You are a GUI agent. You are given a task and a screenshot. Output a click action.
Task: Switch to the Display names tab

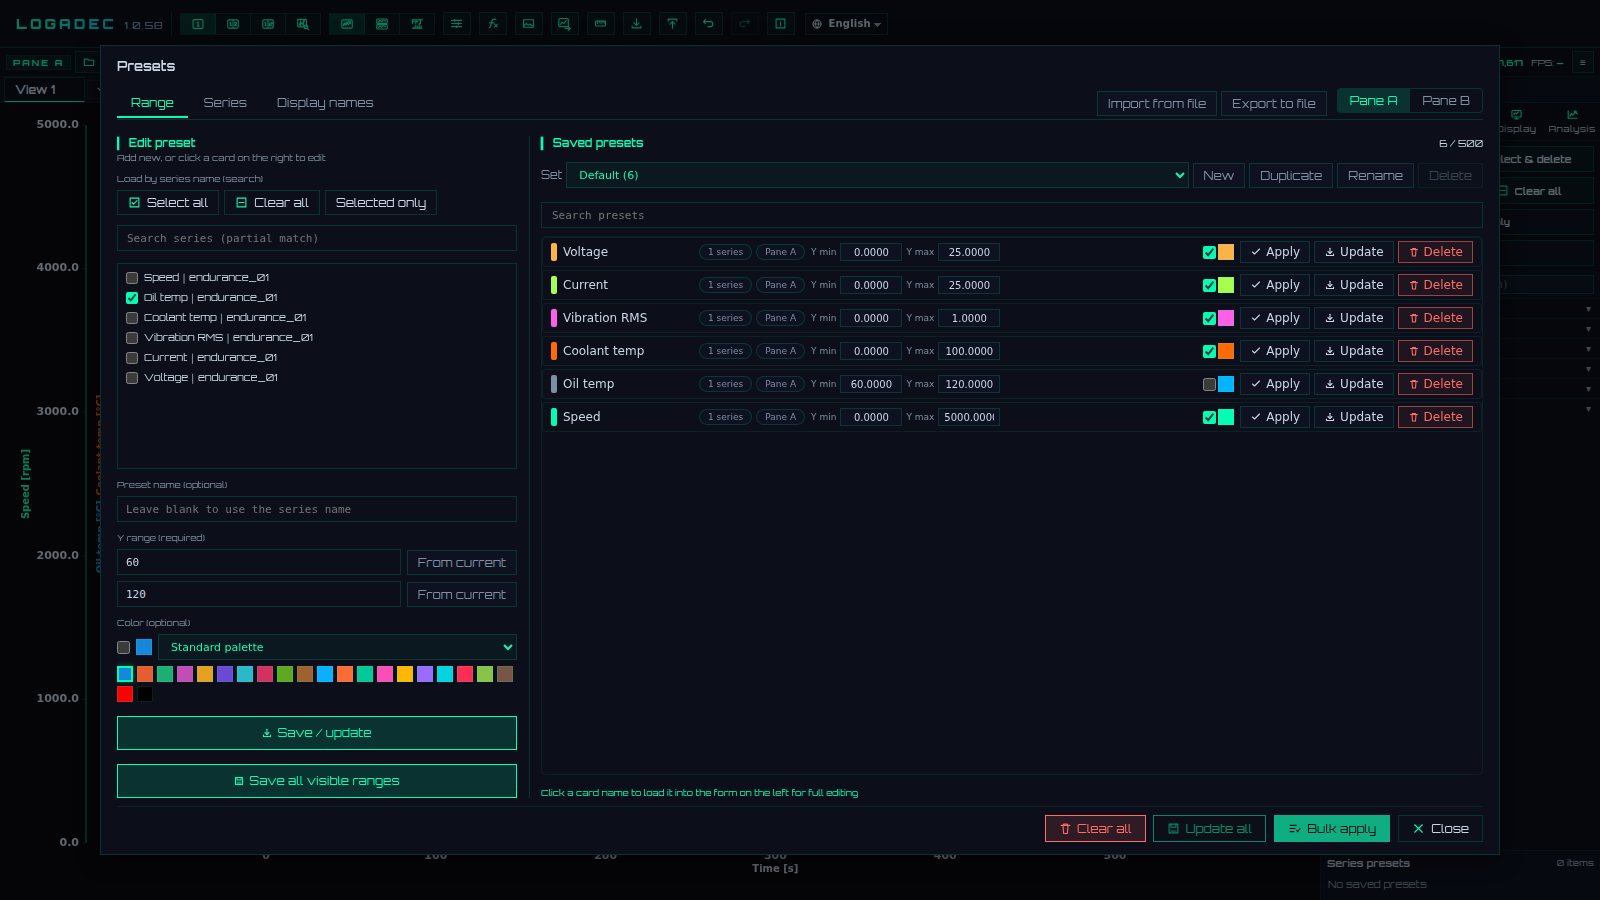325,103
